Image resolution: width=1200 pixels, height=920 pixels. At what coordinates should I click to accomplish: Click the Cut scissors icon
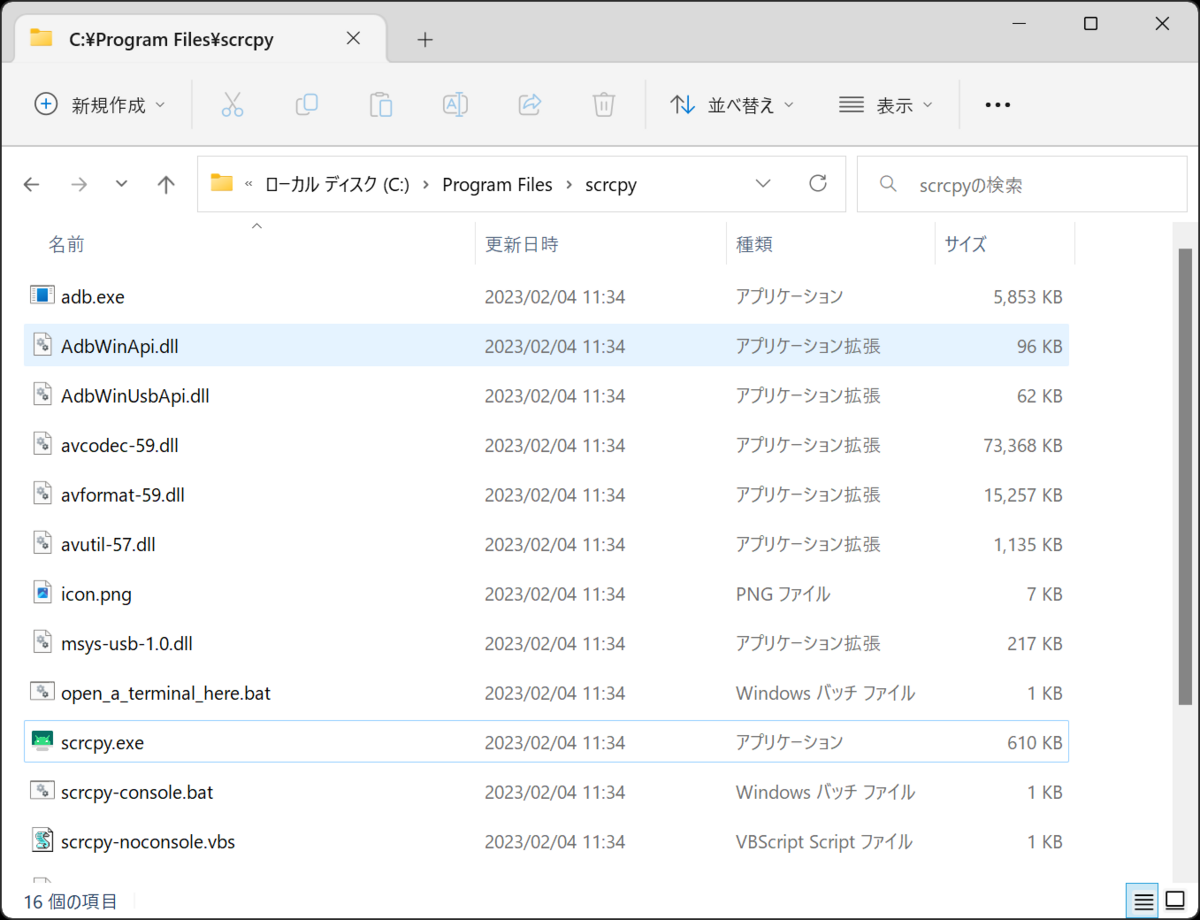coord(232,104)
